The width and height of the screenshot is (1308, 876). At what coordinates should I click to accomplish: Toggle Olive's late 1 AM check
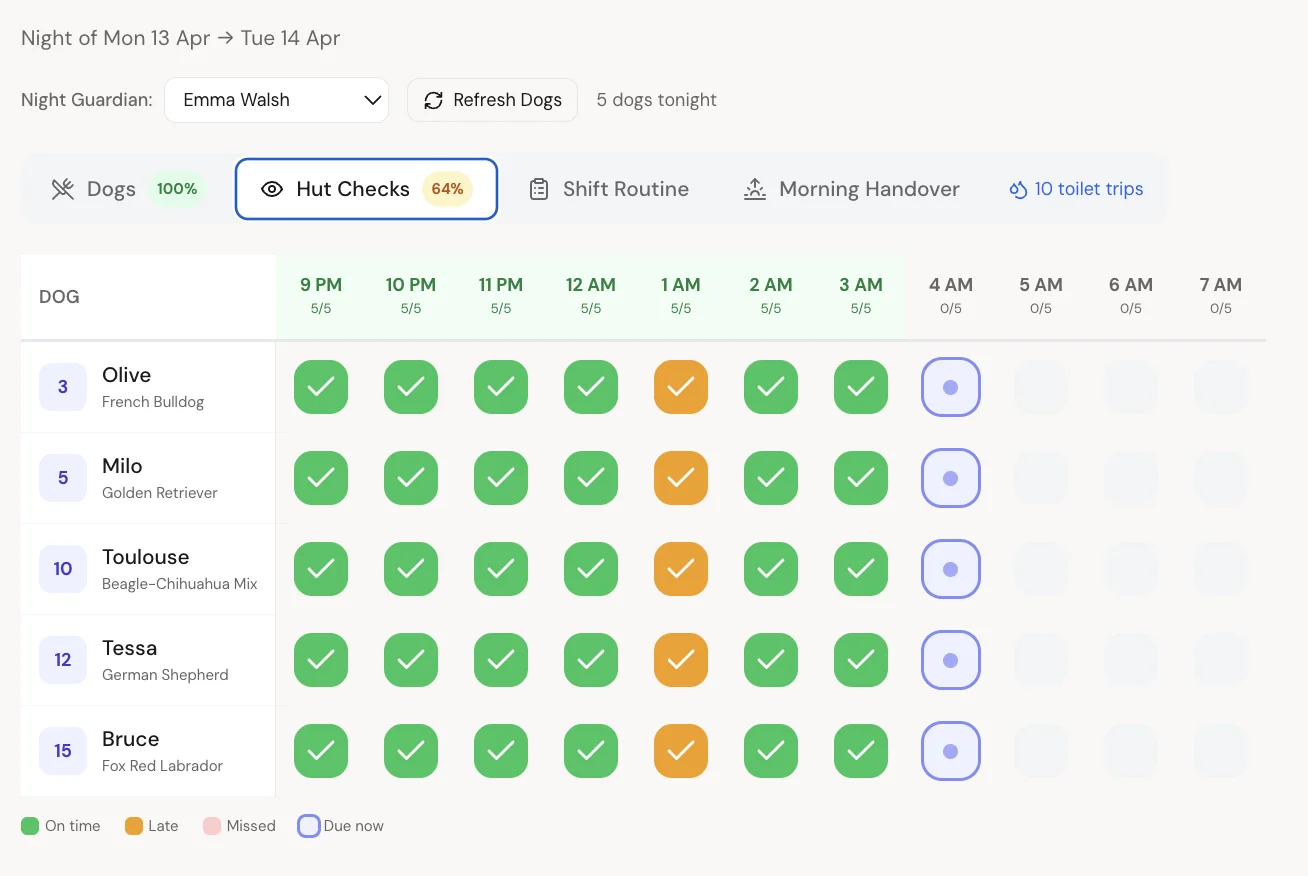pos(681,387)
